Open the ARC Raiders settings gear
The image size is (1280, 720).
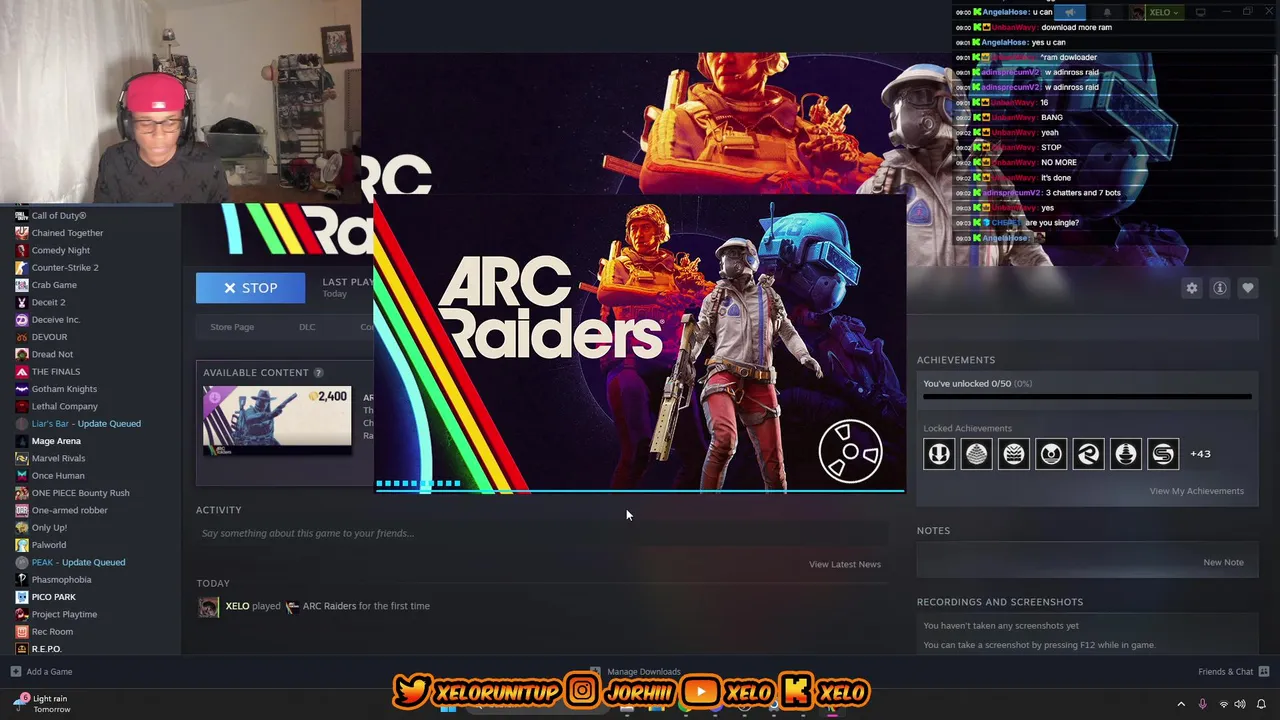(x=1192, y=288)
